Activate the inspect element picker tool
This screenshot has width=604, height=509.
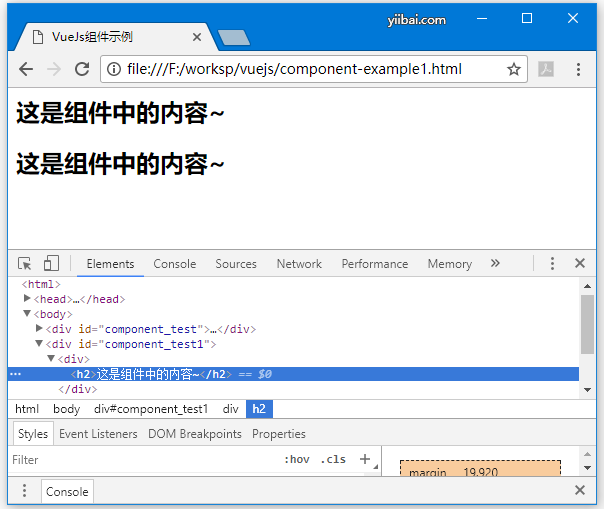click(x=25, y=264)
